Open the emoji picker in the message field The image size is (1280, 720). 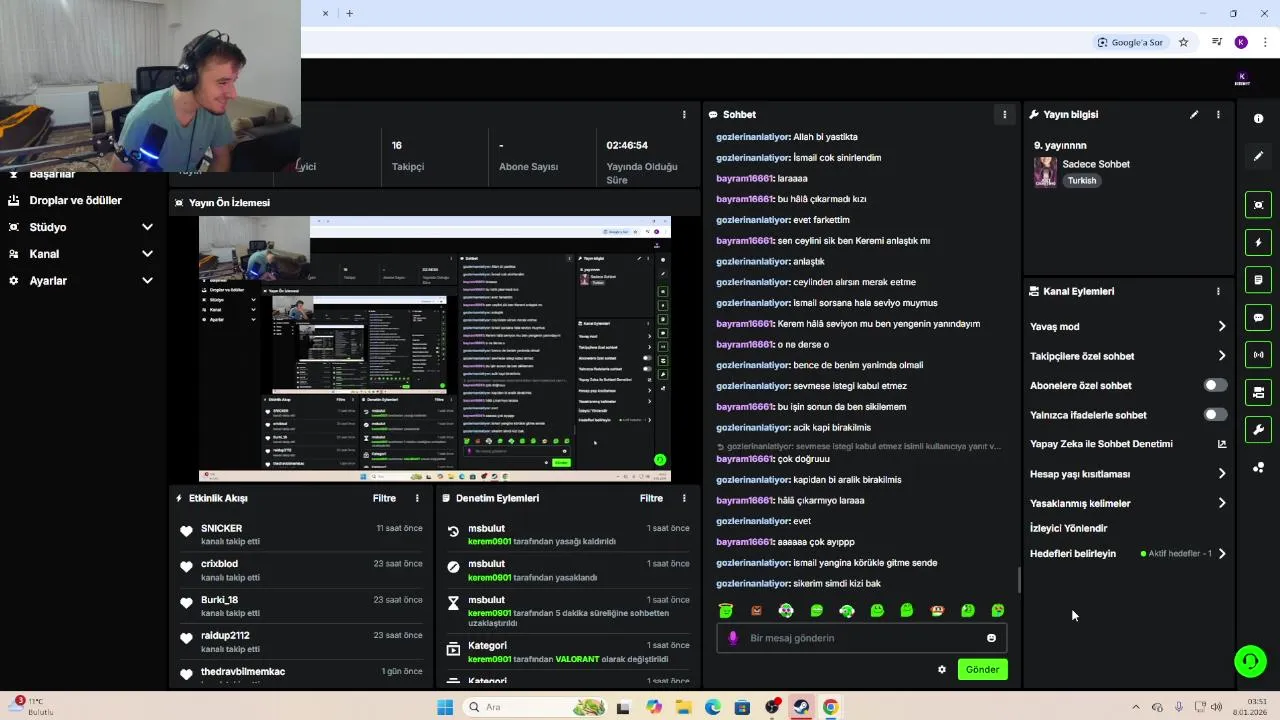tap(991, 638)
